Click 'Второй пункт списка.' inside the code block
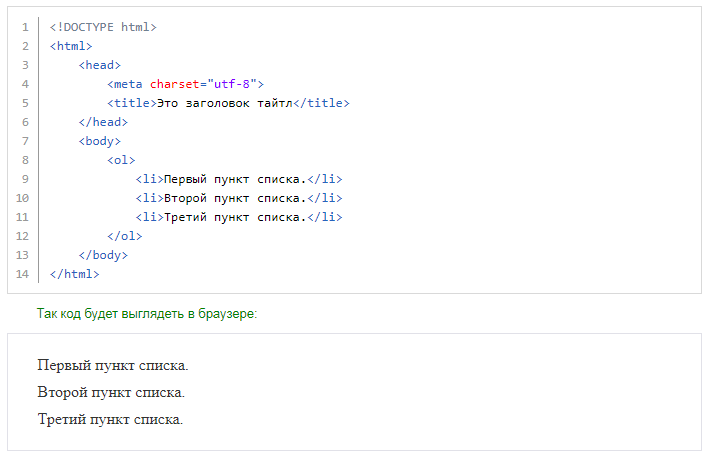The height and width of the screenshot is (453, 709). tap(235, 198)
